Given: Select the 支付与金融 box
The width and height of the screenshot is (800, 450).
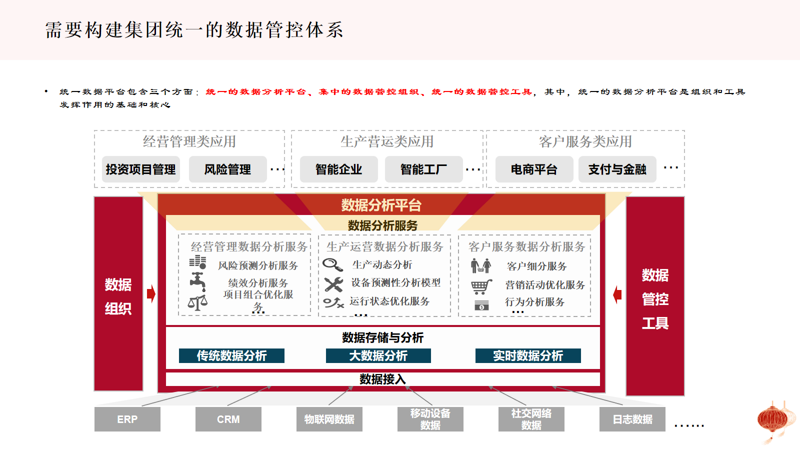Looking at the screenshot, I should click(x=617, y=169).
